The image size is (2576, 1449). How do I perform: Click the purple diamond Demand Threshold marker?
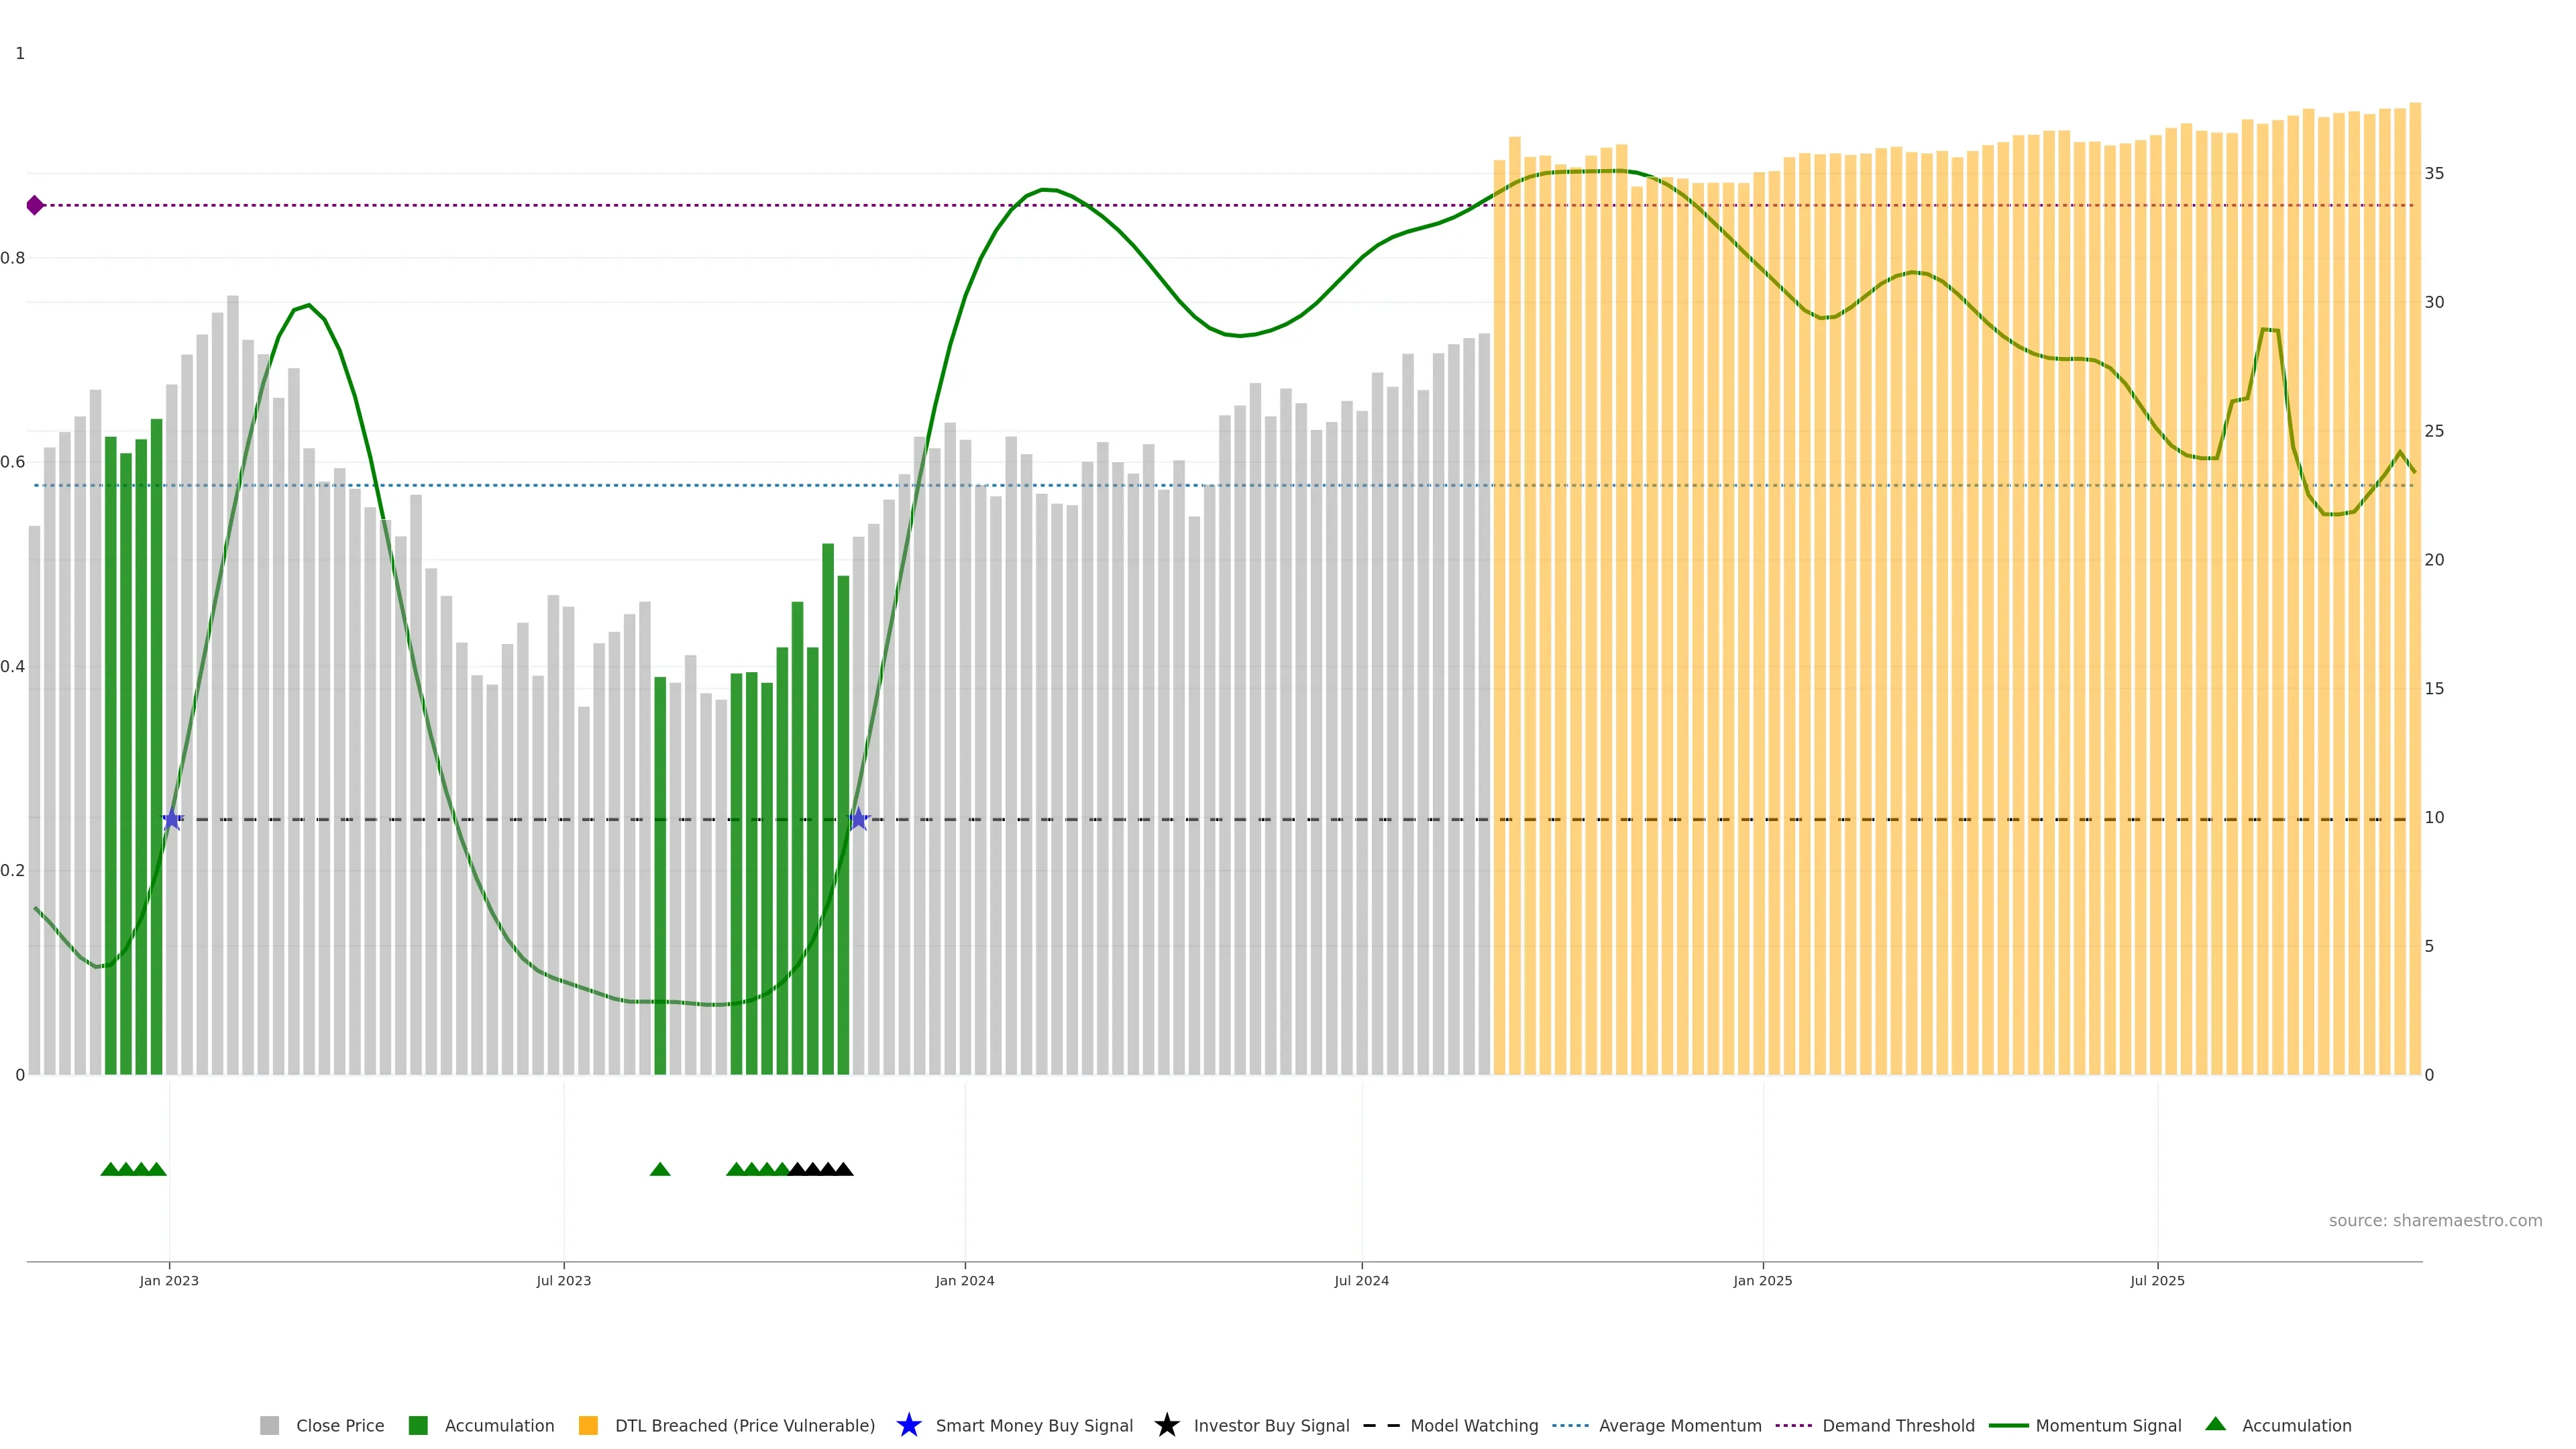pos(35,205)
